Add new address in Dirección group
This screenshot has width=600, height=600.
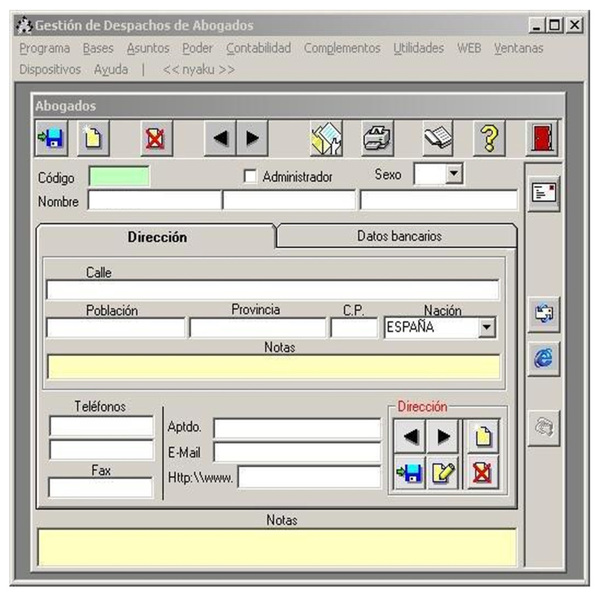[483, 436]
